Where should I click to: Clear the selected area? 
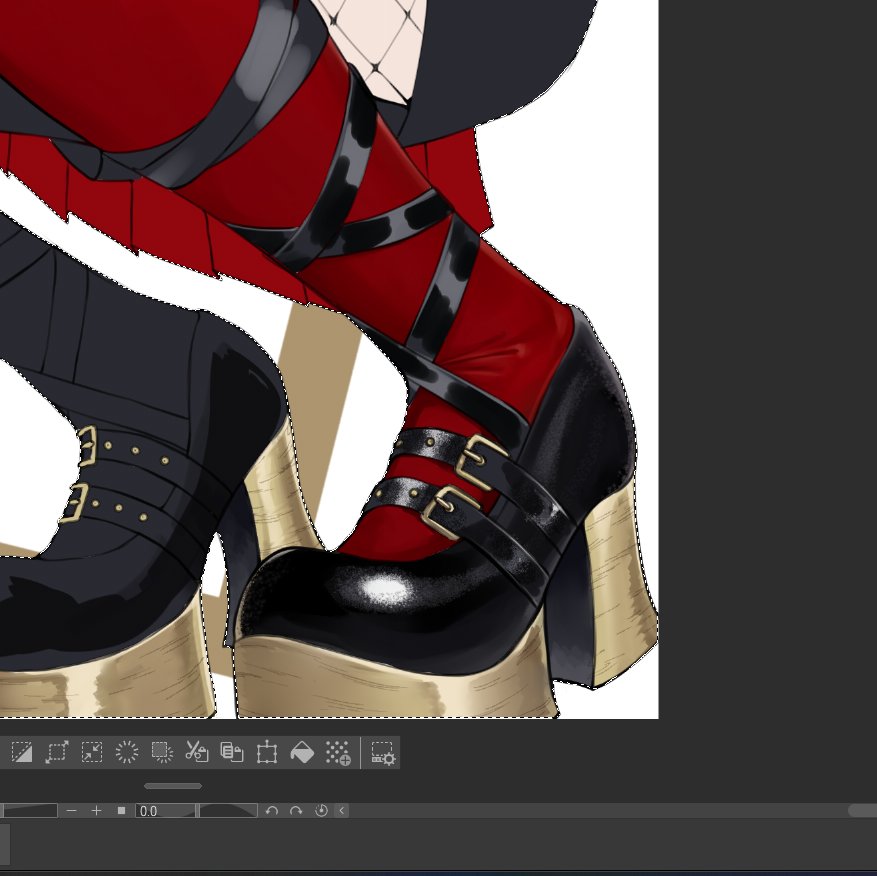[x=160, y=753]
